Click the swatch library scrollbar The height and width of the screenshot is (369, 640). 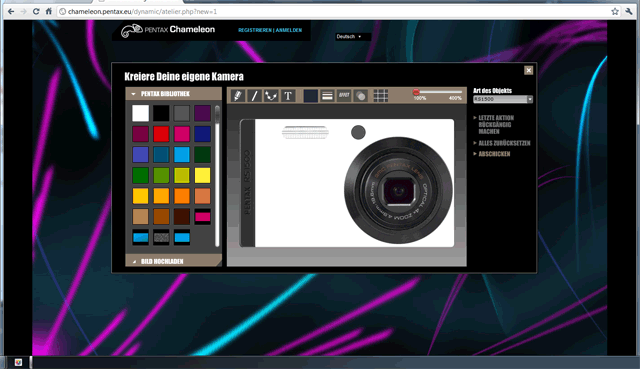point(217,176)
